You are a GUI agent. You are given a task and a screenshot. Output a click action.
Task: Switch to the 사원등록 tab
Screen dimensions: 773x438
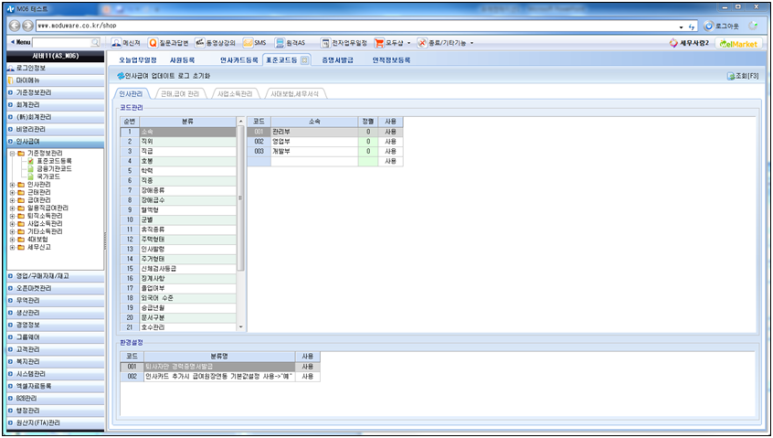(182, 60)
